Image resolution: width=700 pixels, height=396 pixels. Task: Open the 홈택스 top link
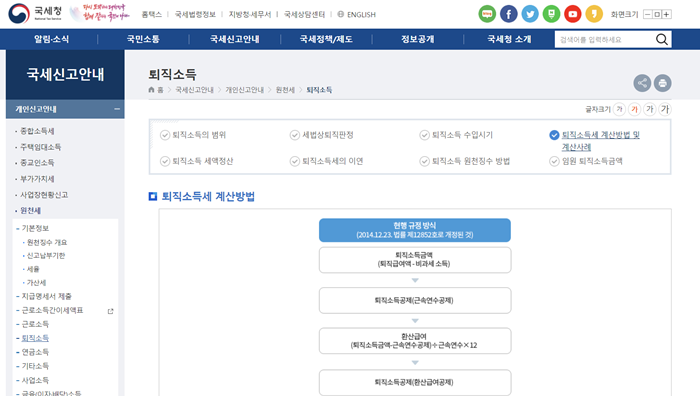tap(152, 14)
